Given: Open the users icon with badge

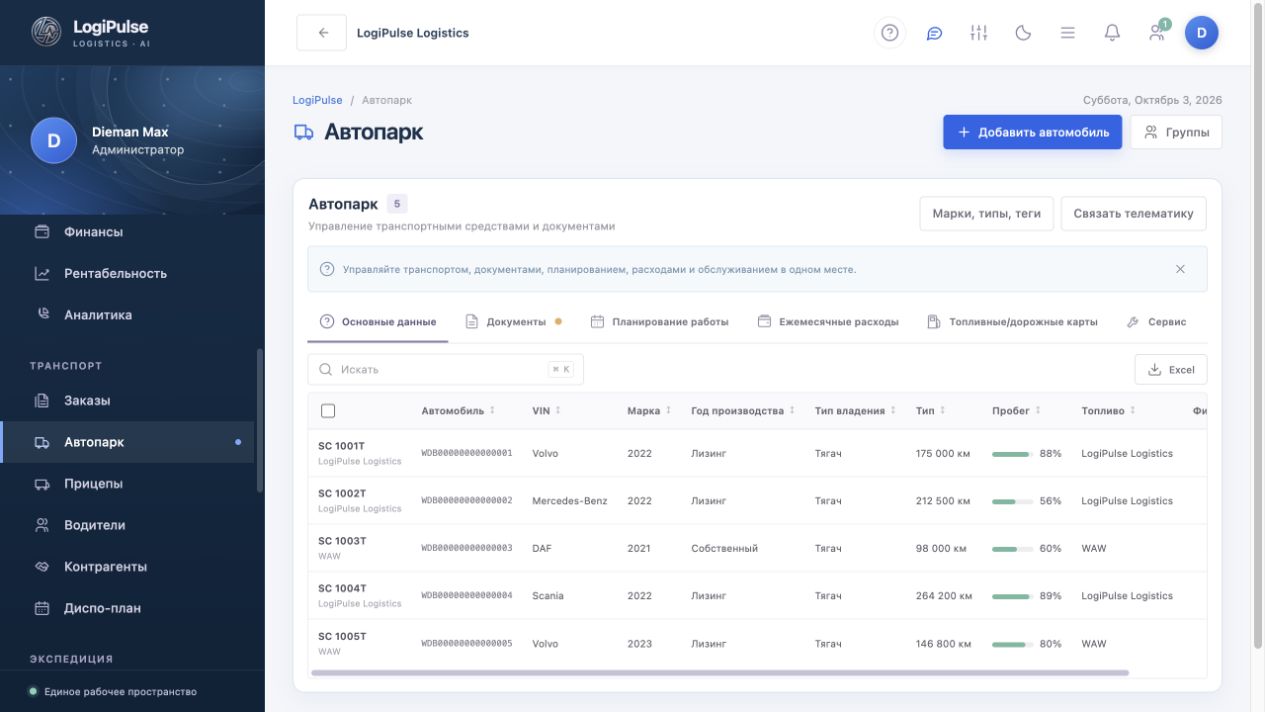Looking at the screenshot, I should (1157, 33).
